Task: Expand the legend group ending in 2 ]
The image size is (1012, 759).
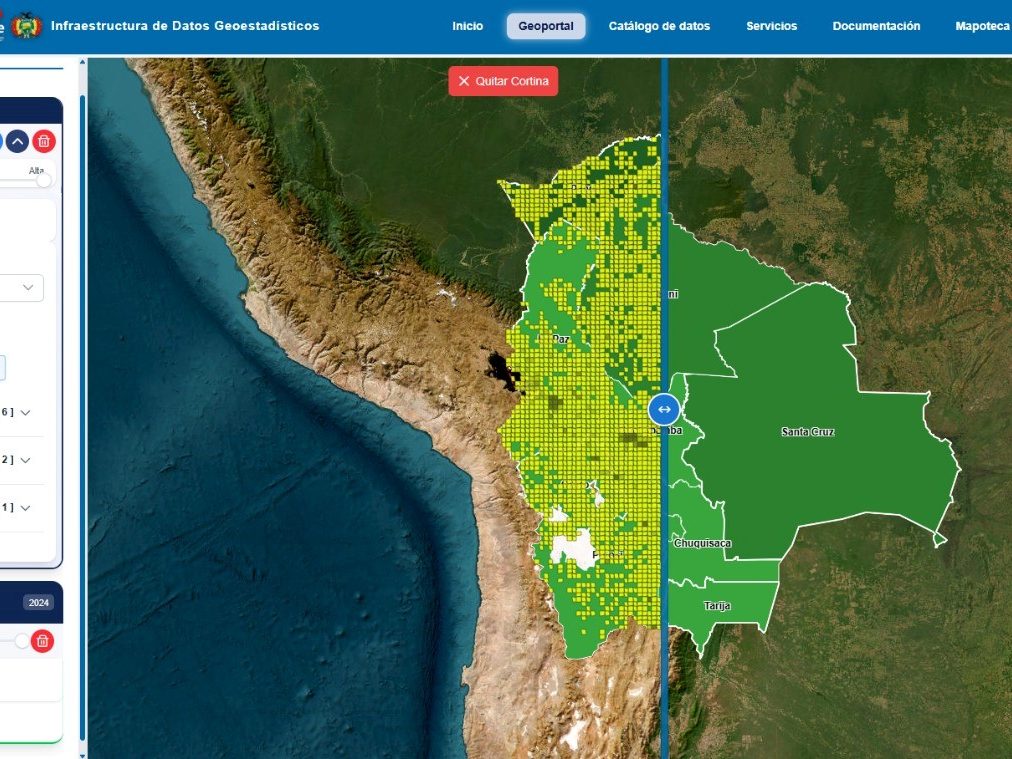Action: [x=25, y=460]
